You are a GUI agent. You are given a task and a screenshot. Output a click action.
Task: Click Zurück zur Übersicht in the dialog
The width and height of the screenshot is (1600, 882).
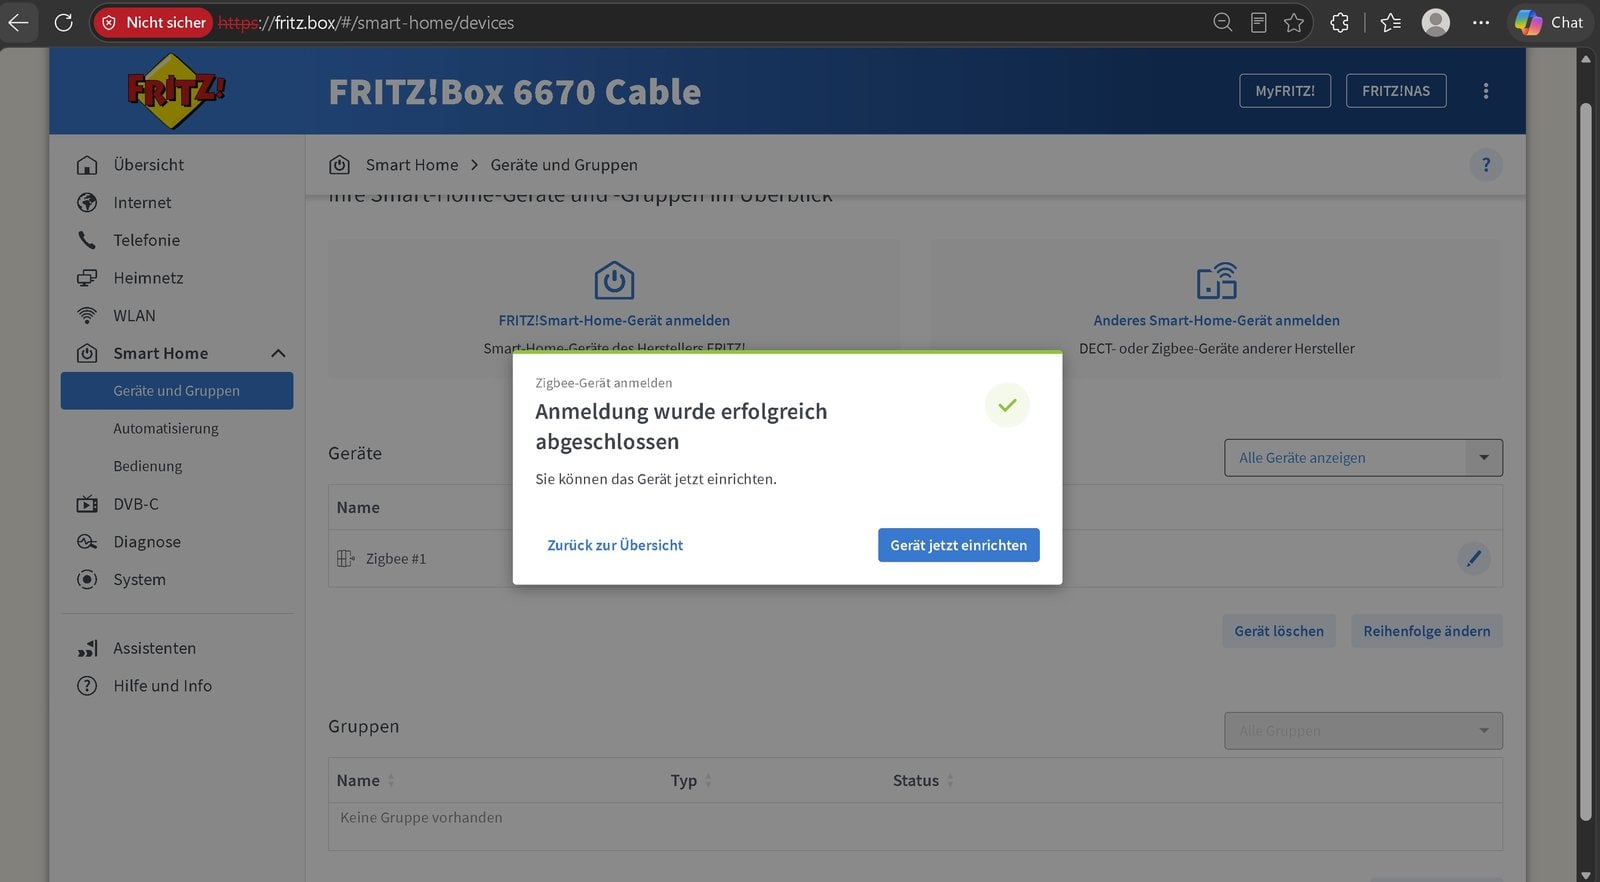tap(615, 545)
